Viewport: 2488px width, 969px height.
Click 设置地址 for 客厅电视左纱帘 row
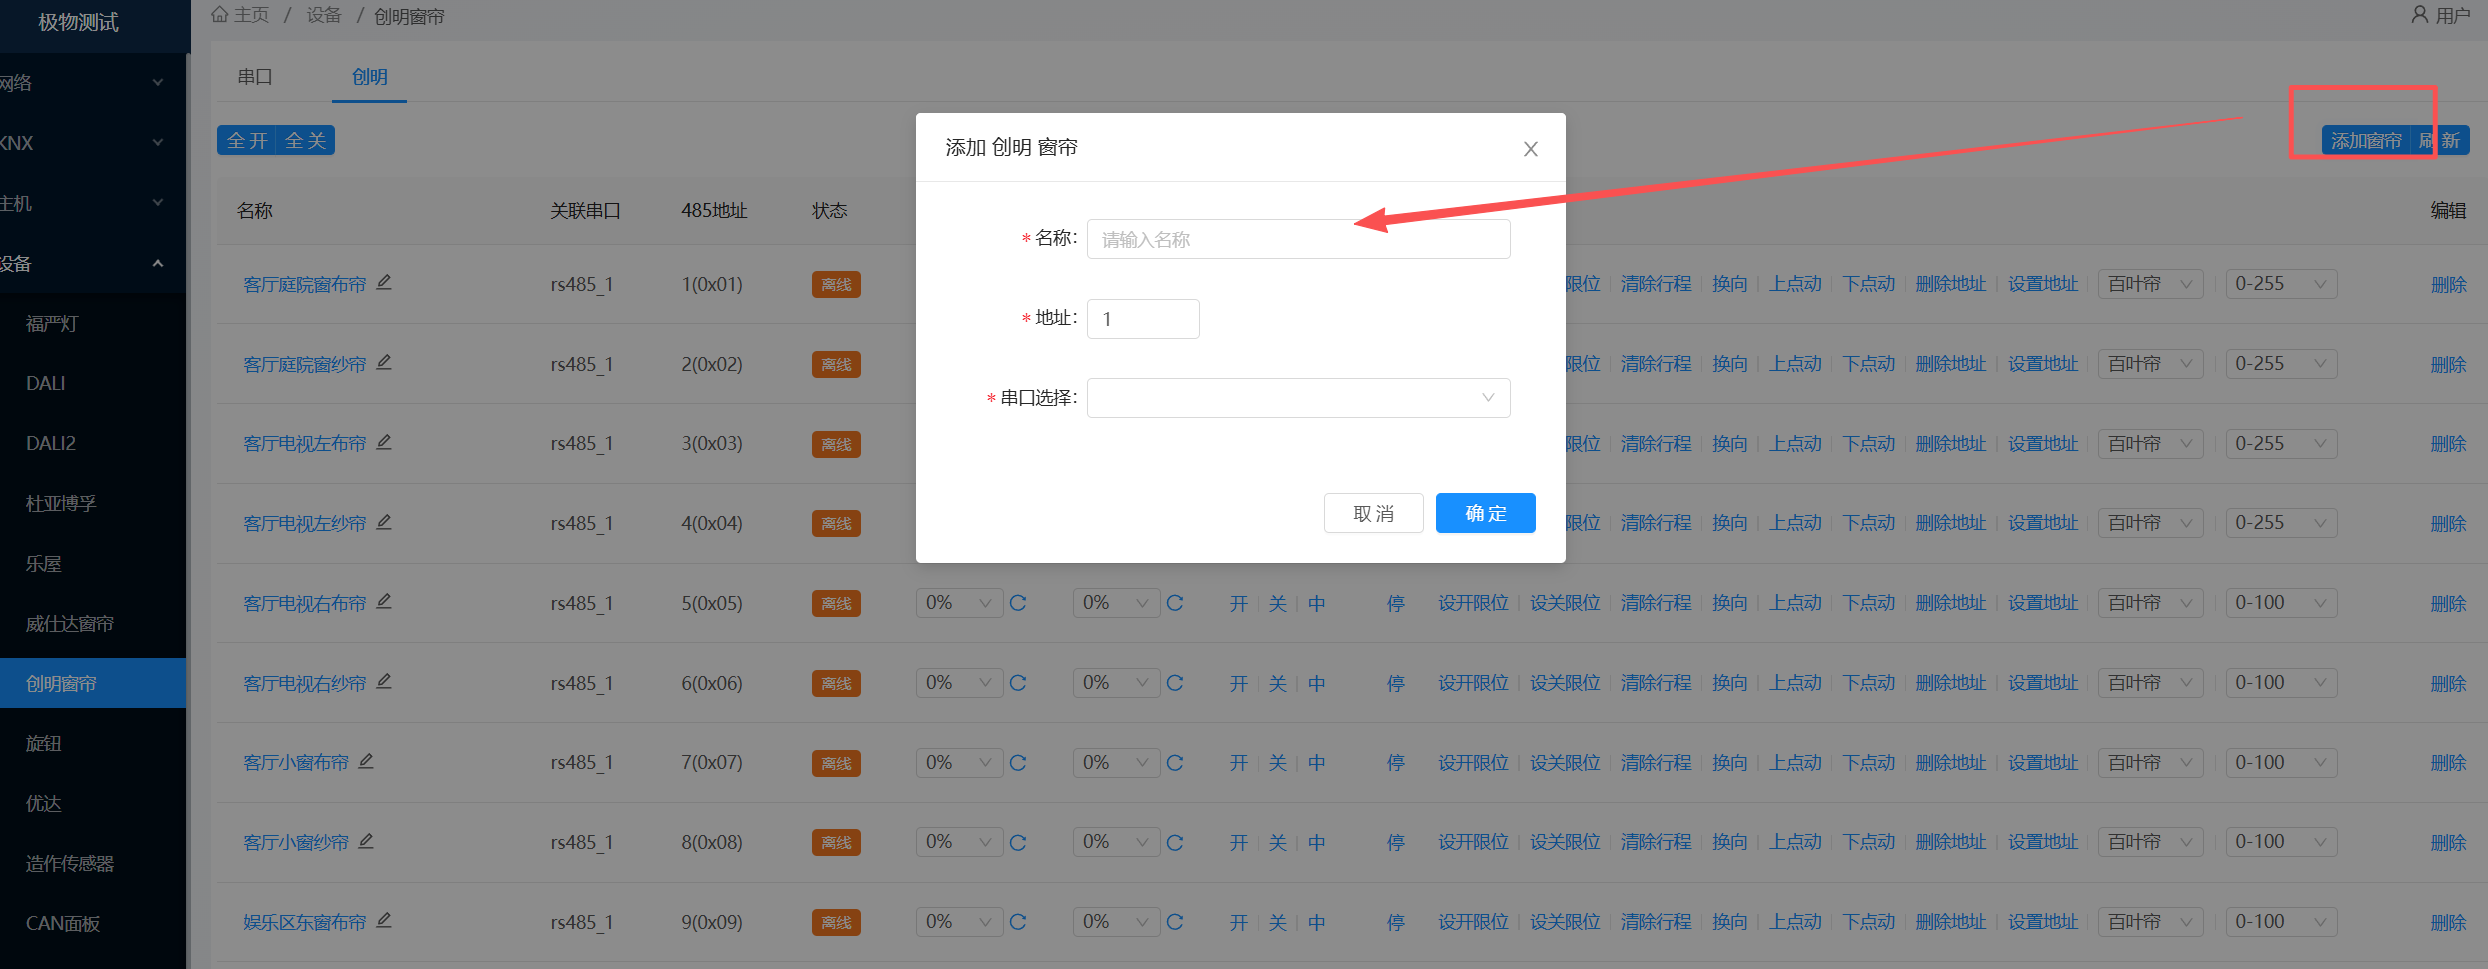tap(2043, 523)
